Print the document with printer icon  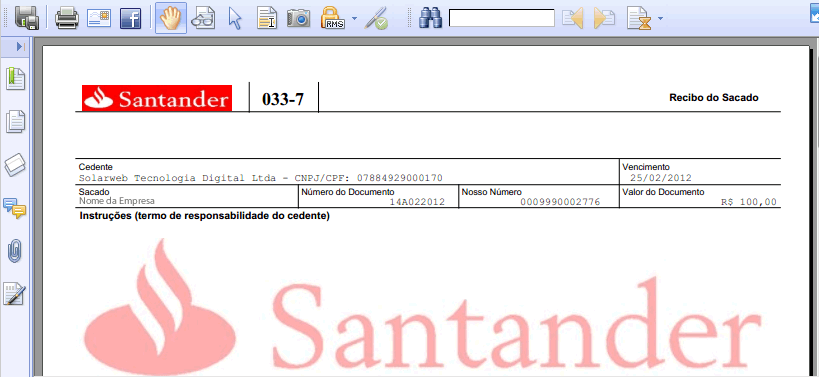(x=67, y=18)
